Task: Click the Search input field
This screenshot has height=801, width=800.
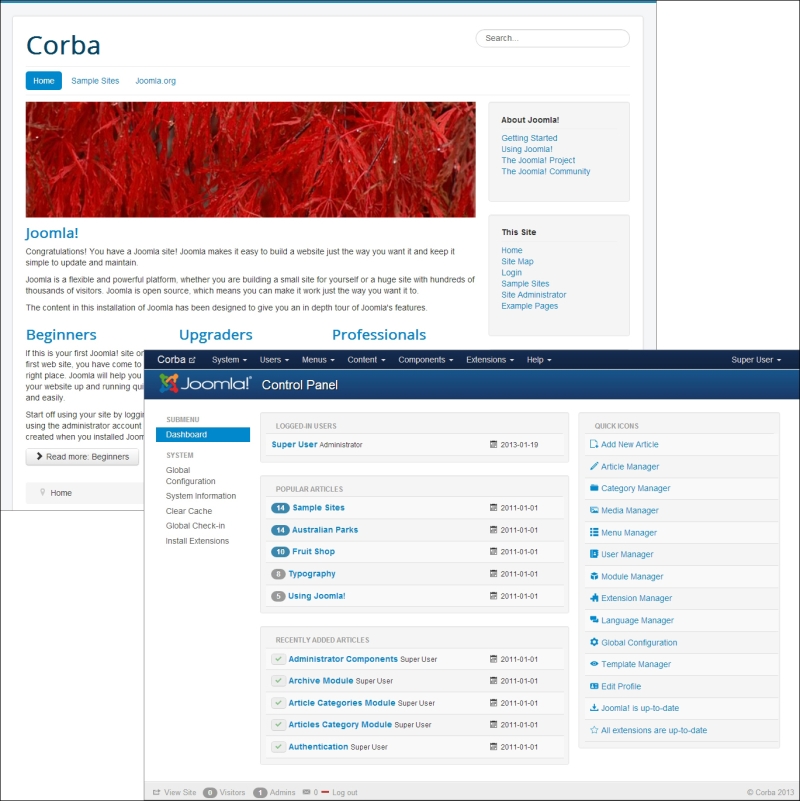Action: [x=552, y=39]
